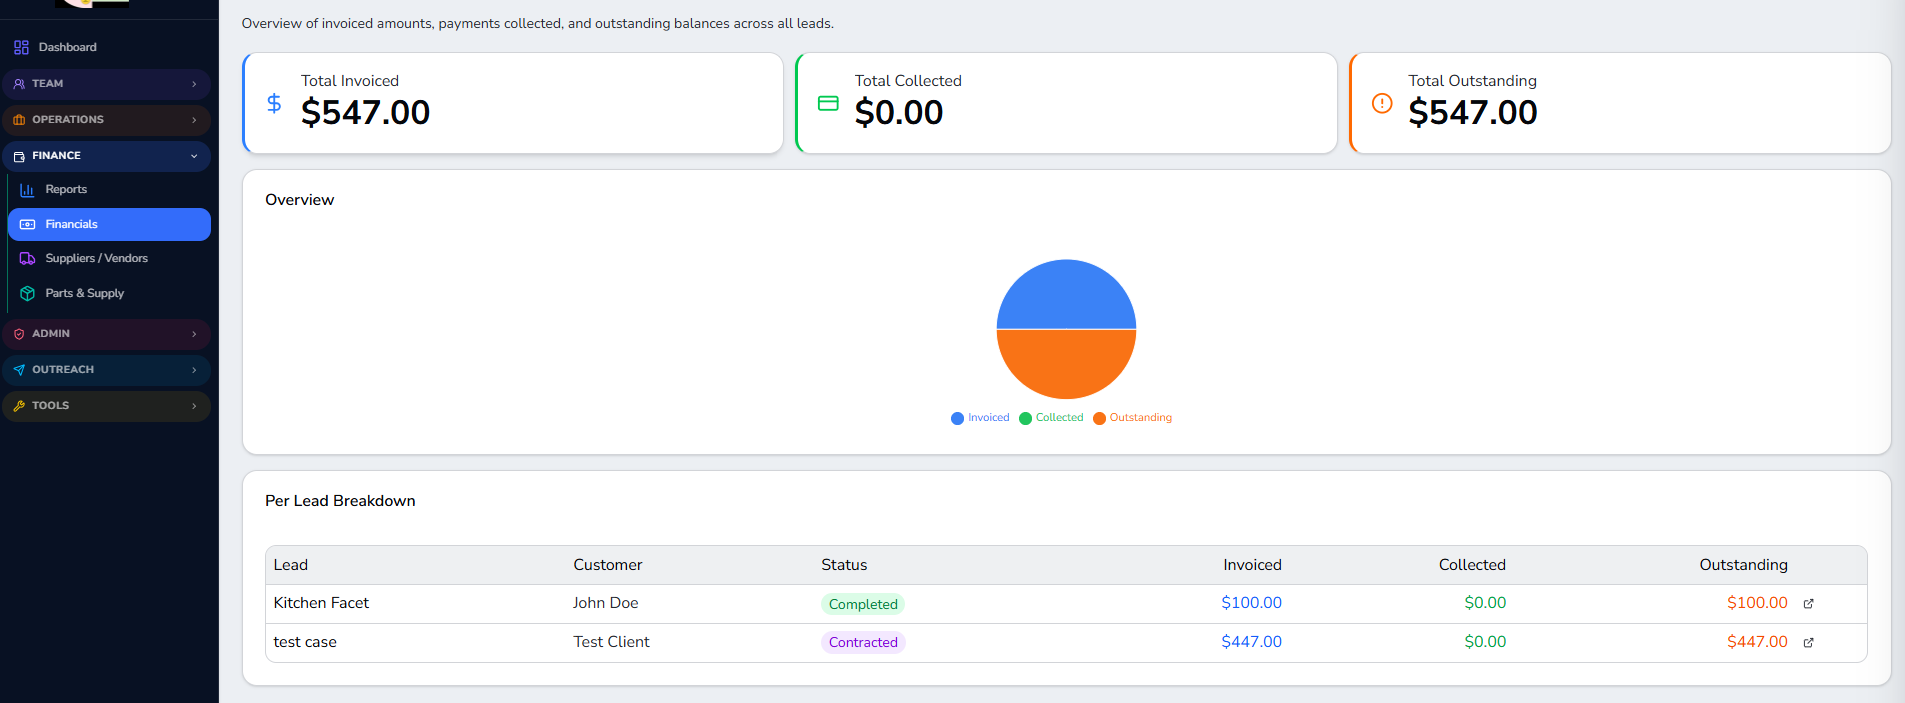Click the Contracted status badge
Image resolution: width=1905 pixels, height=703 pixels.
[863, 642]
